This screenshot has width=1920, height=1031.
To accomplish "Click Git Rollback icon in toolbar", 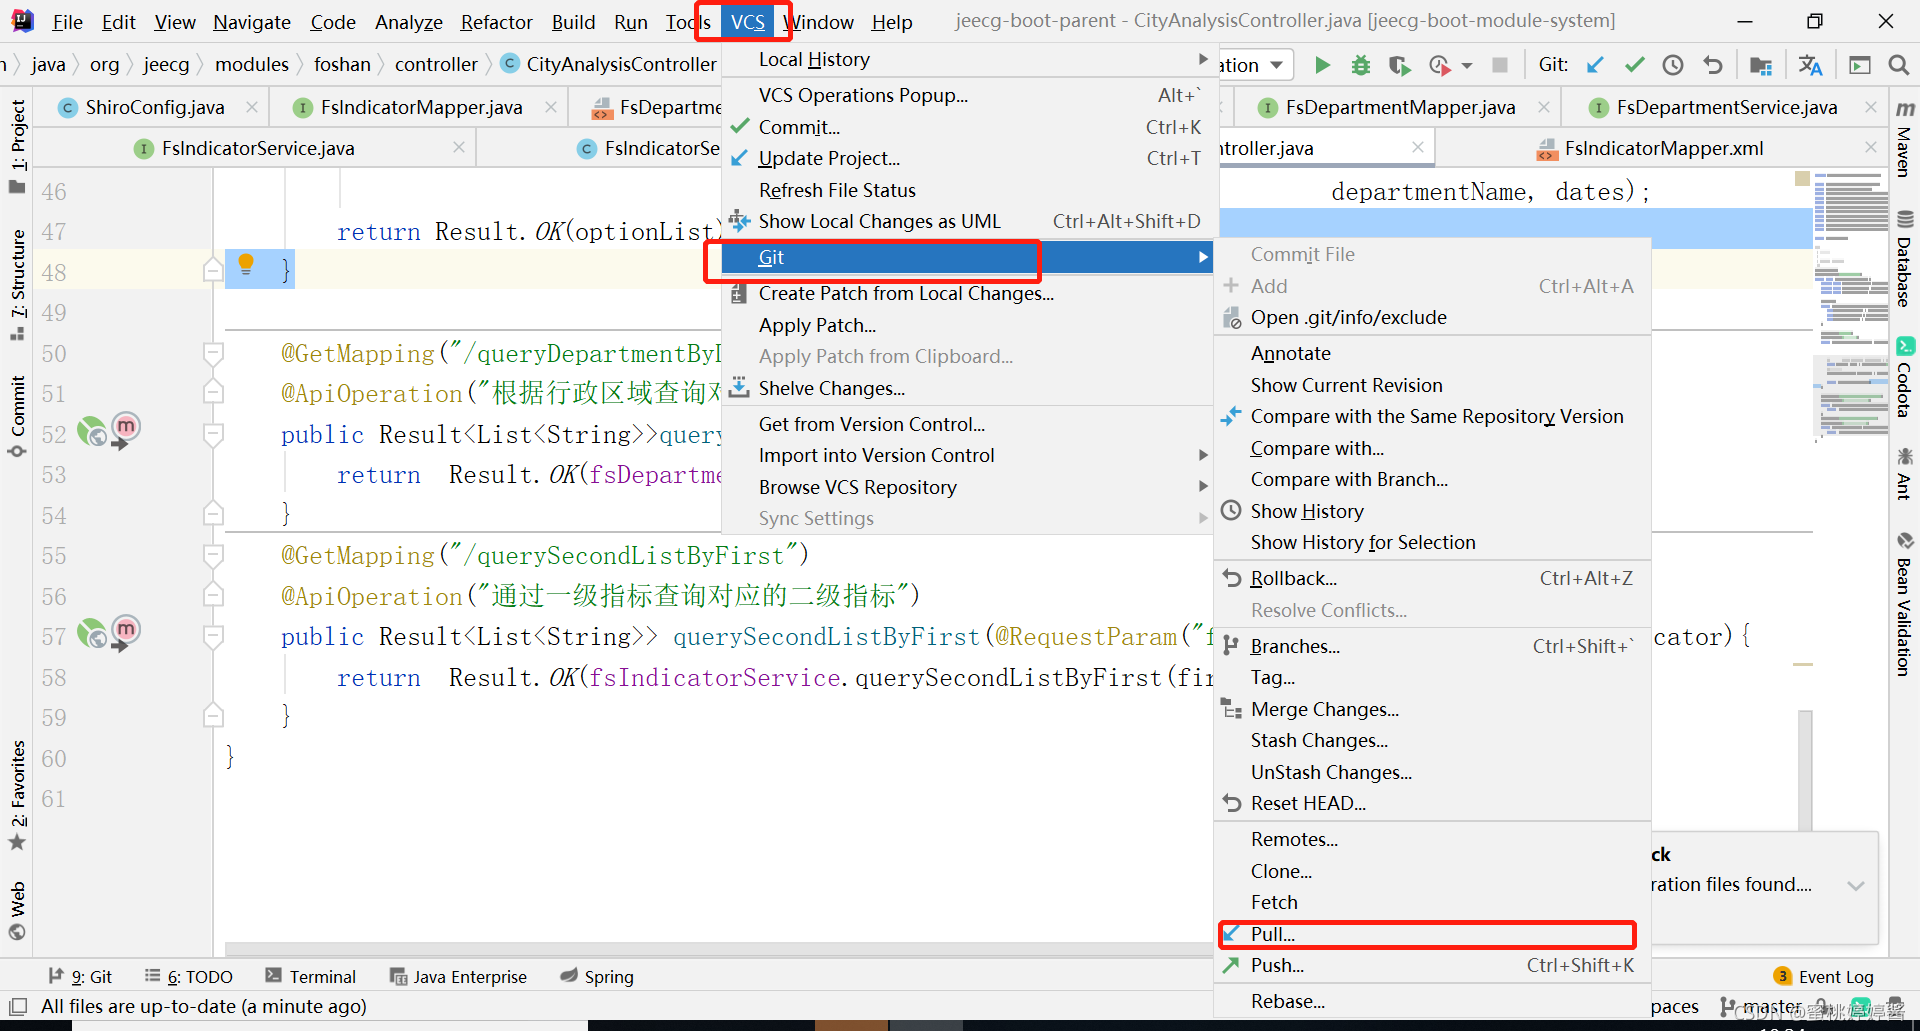I will [x=1713, y=65].
